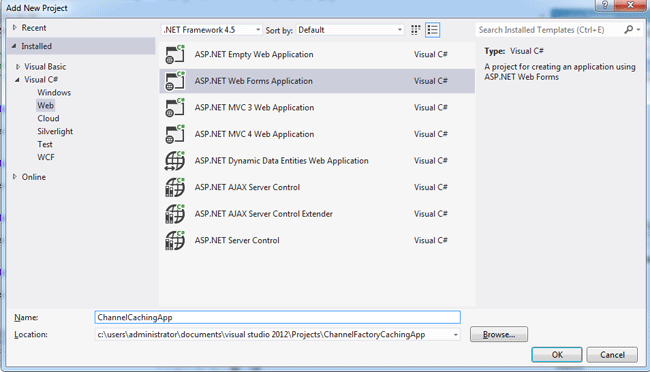The width and height of the screenshot is (650, 372).
Task: Collapse the Installed node
Action: 14,46
